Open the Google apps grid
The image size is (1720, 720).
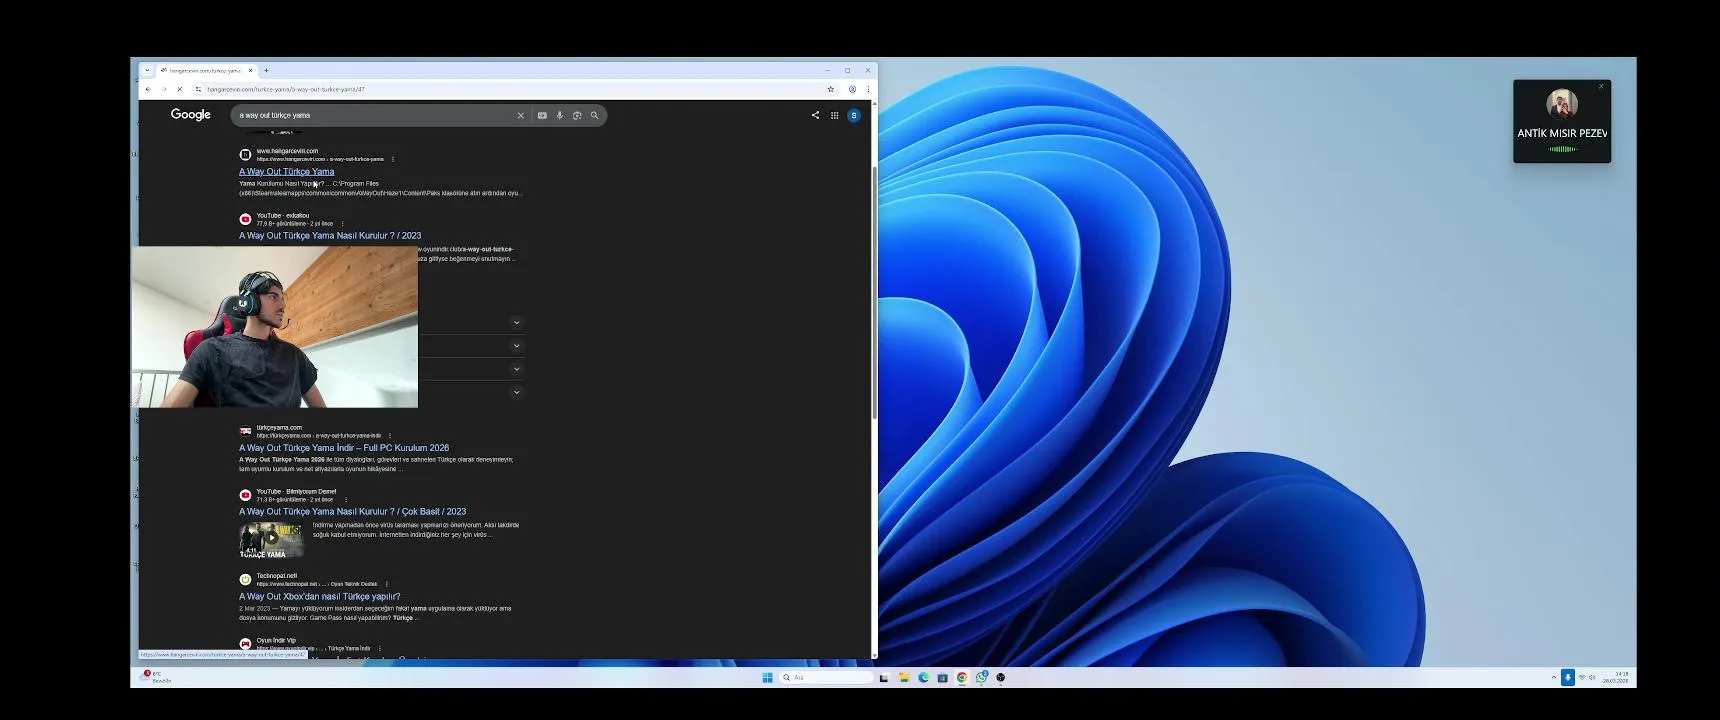[834, 115]
